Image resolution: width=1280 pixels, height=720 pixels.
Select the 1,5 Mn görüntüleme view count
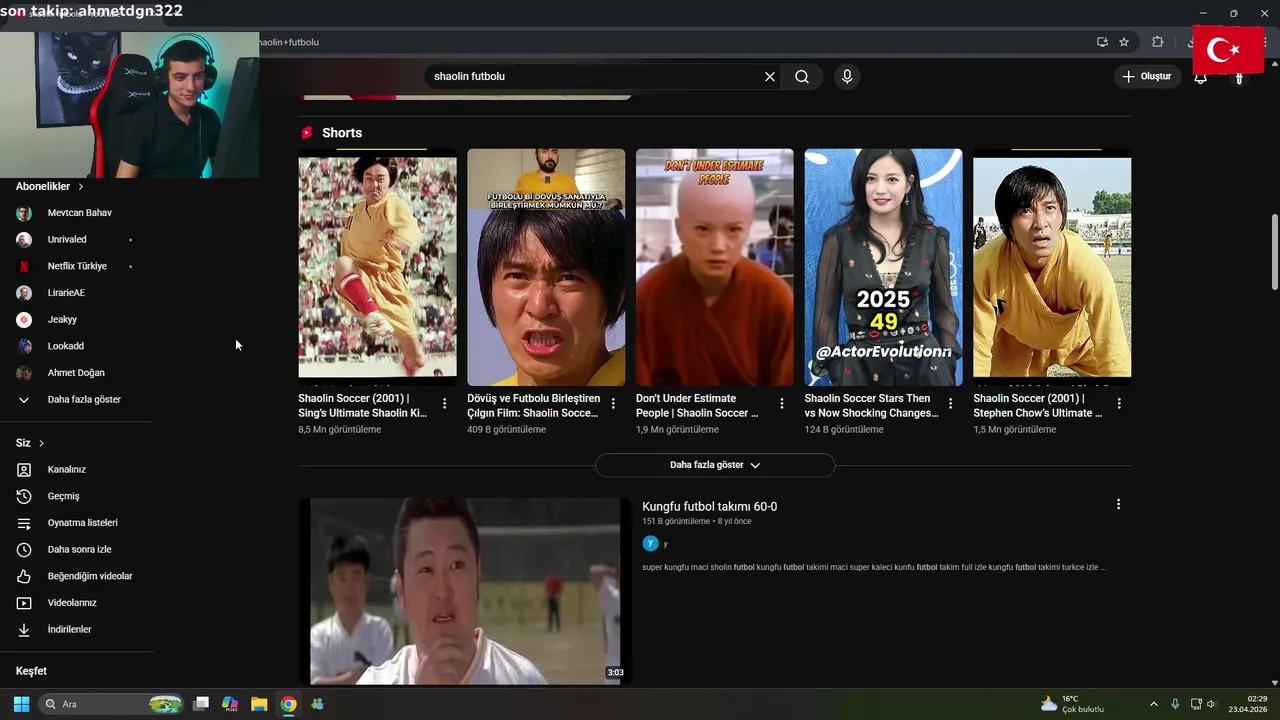[1015, 430]
